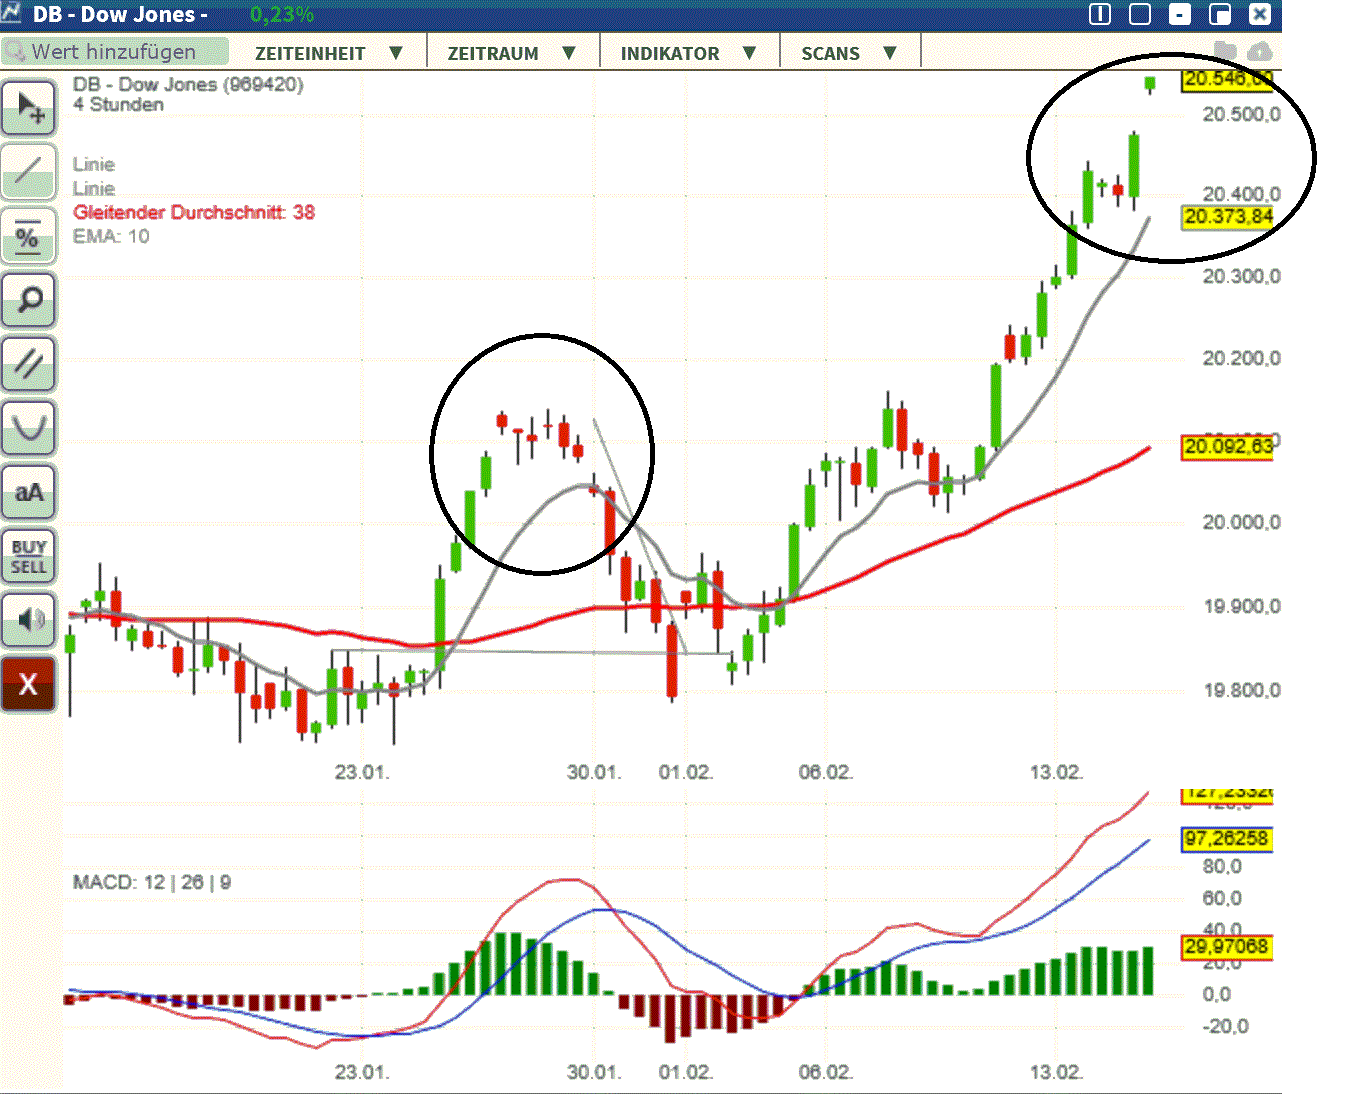Toggle the red X delete mode
The image size is (1369, 1094).
[x=29, y=684]
